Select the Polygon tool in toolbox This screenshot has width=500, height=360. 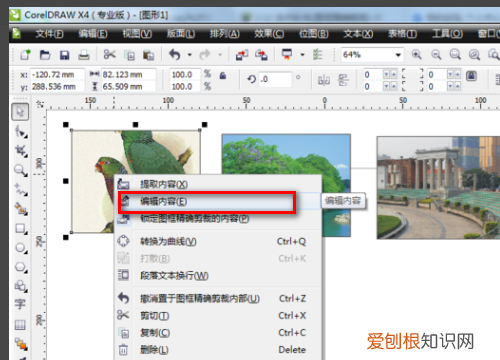(x=21, y=267)
